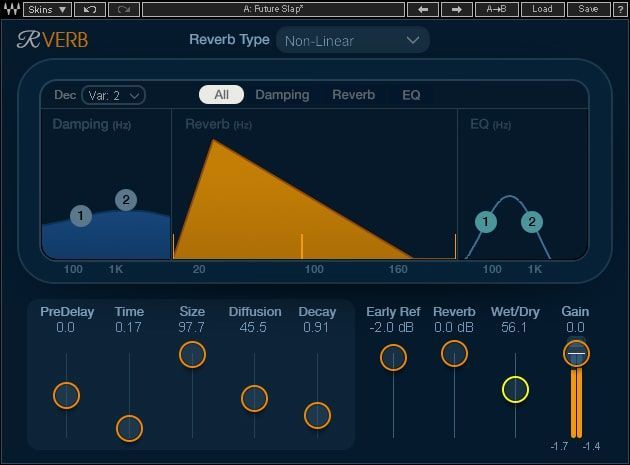630x465 pixels.
Task: Switch to the Damping tab
Action: click(x=282, y=95)
